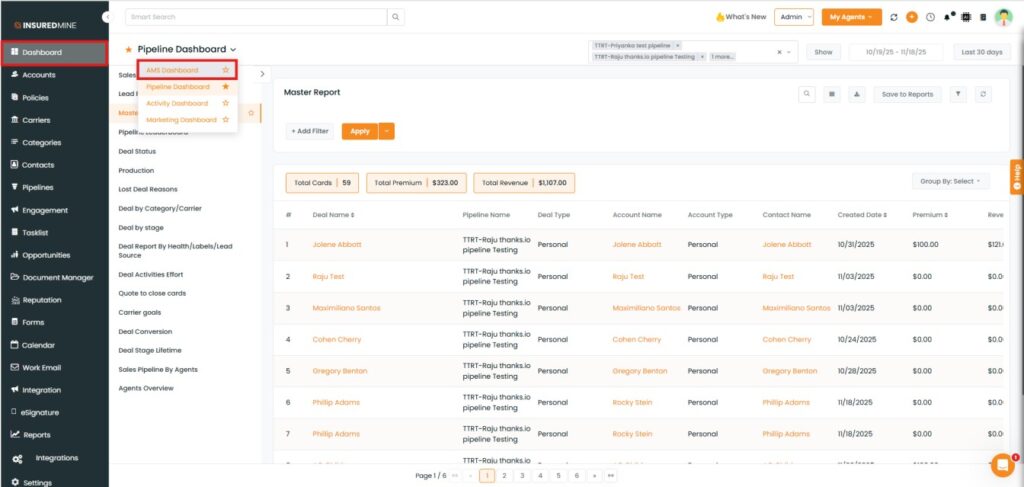
Task: Open the chat bubble widget
Action: (x=1002, y=465)
